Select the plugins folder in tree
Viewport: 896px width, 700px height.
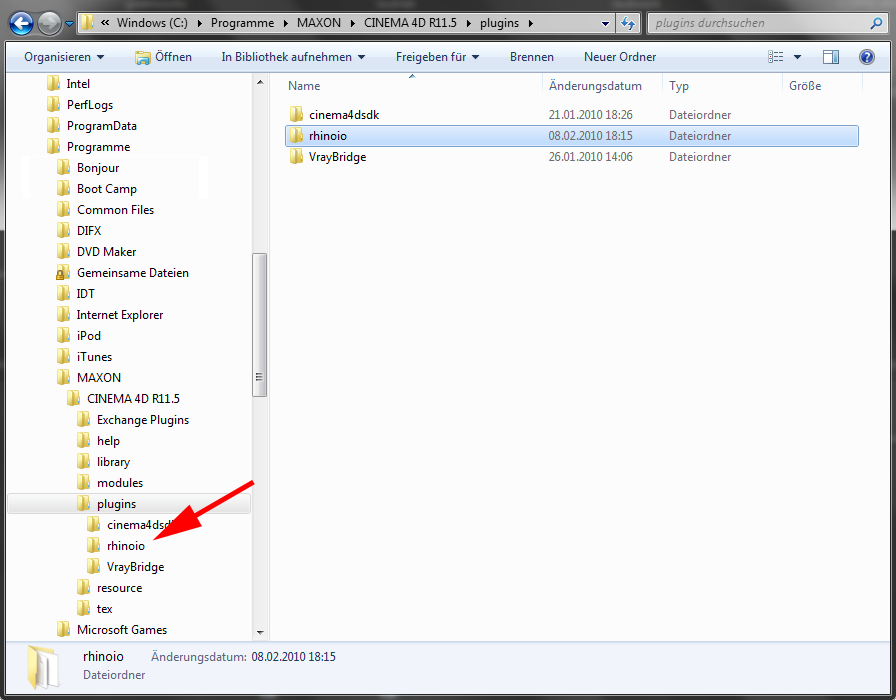pos(129,504)
